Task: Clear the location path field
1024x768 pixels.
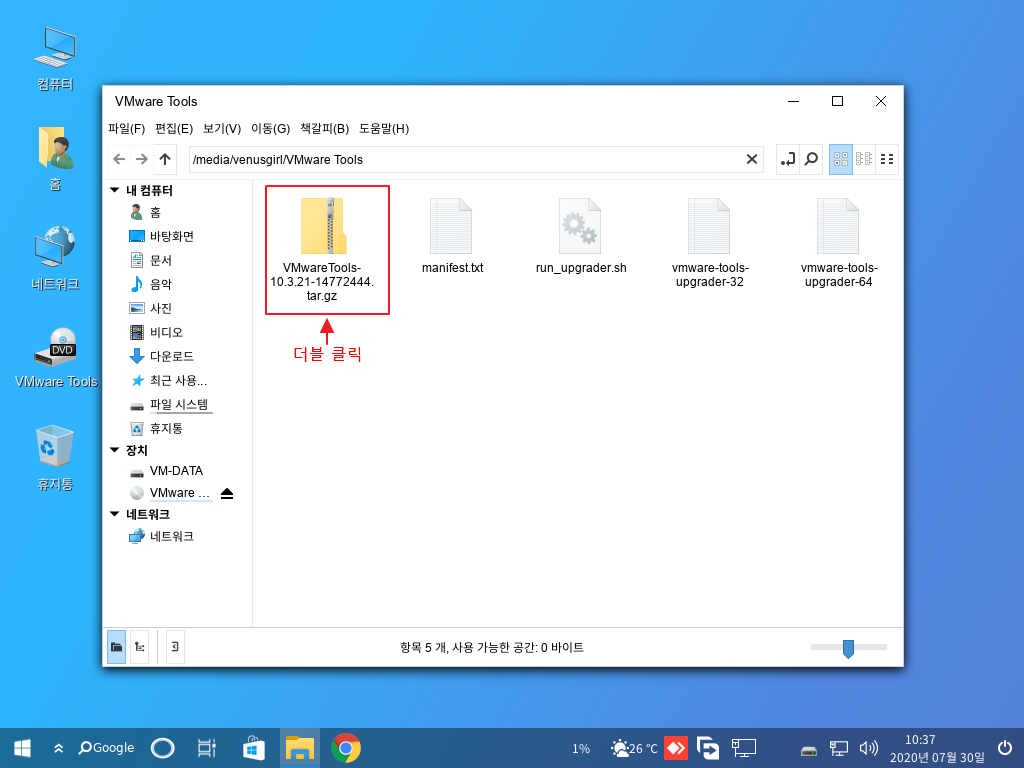Action: point(752,159)
